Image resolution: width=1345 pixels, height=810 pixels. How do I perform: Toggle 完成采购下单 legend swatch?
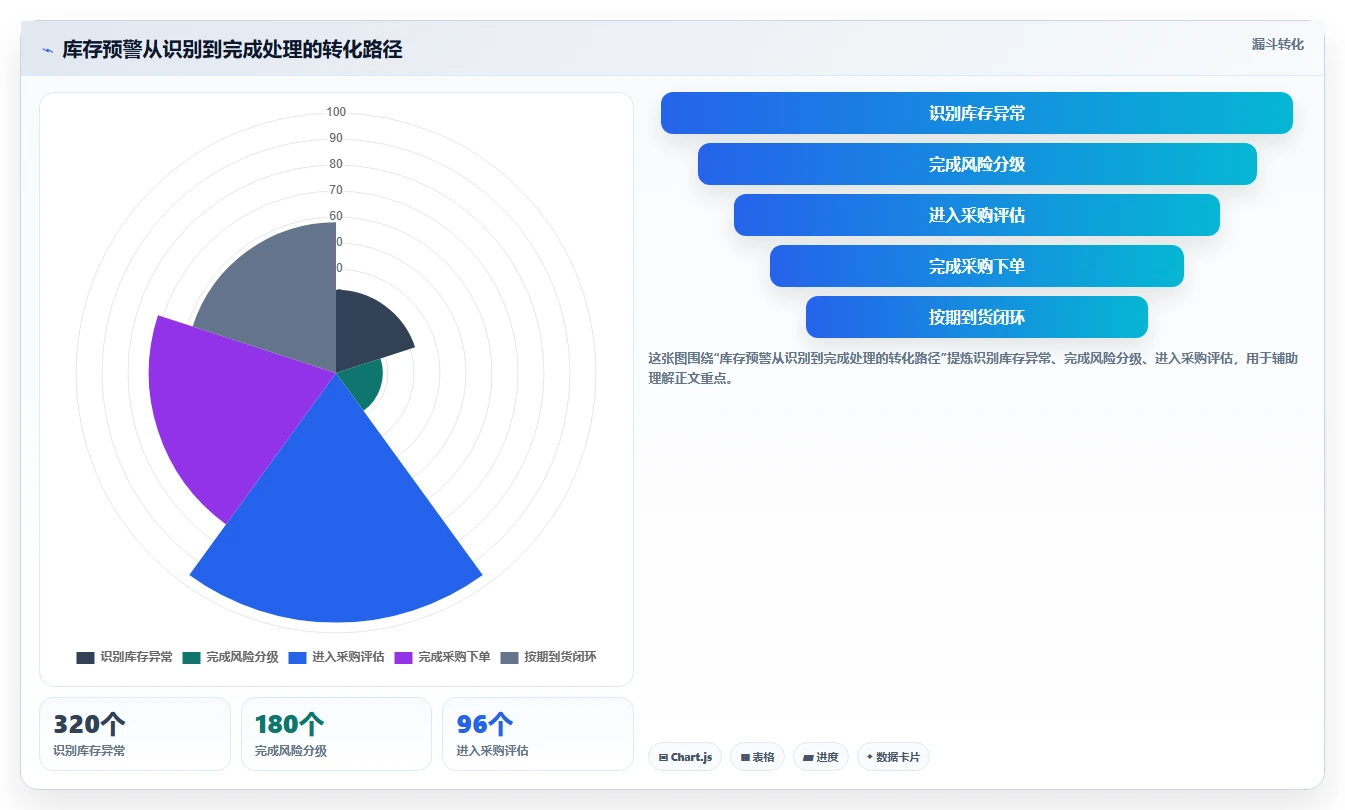(403, 657)
